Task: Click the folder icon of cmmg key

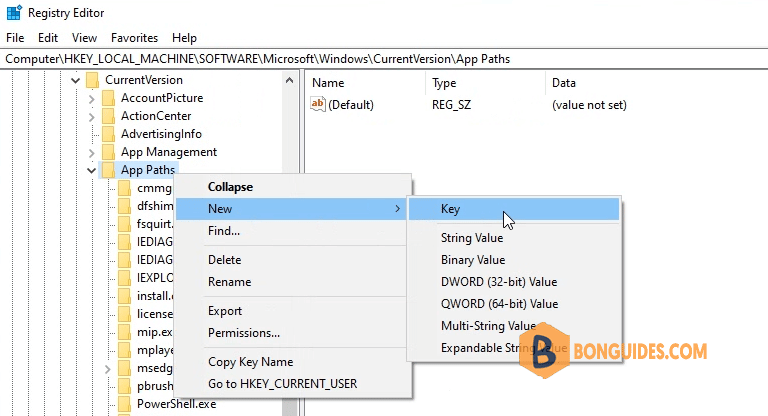Action: (x=124, y=188)
